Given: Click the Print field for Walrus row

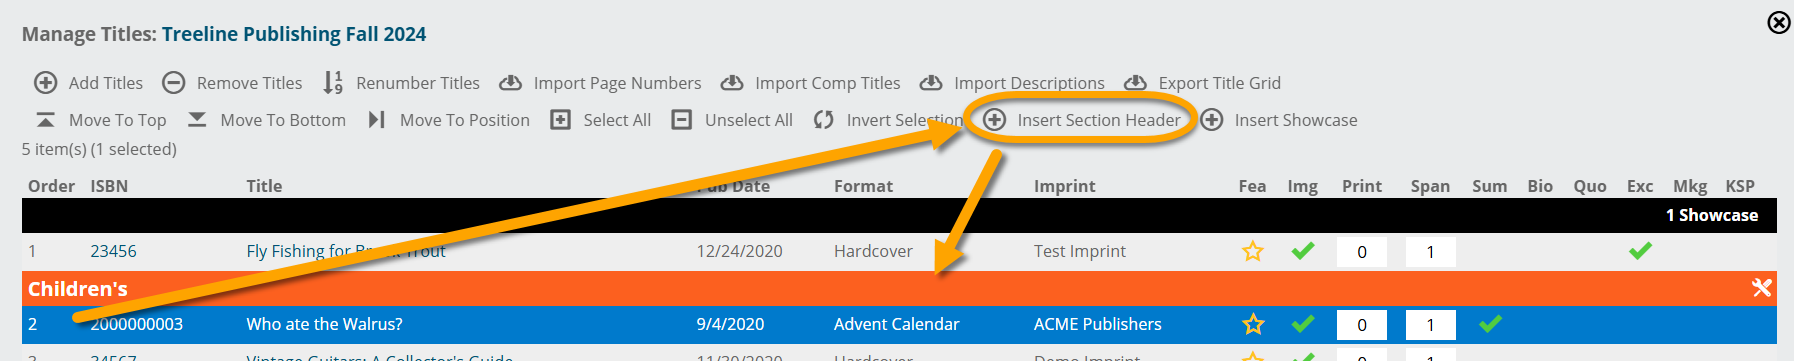Looking at the screenshot, I should pyautogui.click(x=1361, y=325).
